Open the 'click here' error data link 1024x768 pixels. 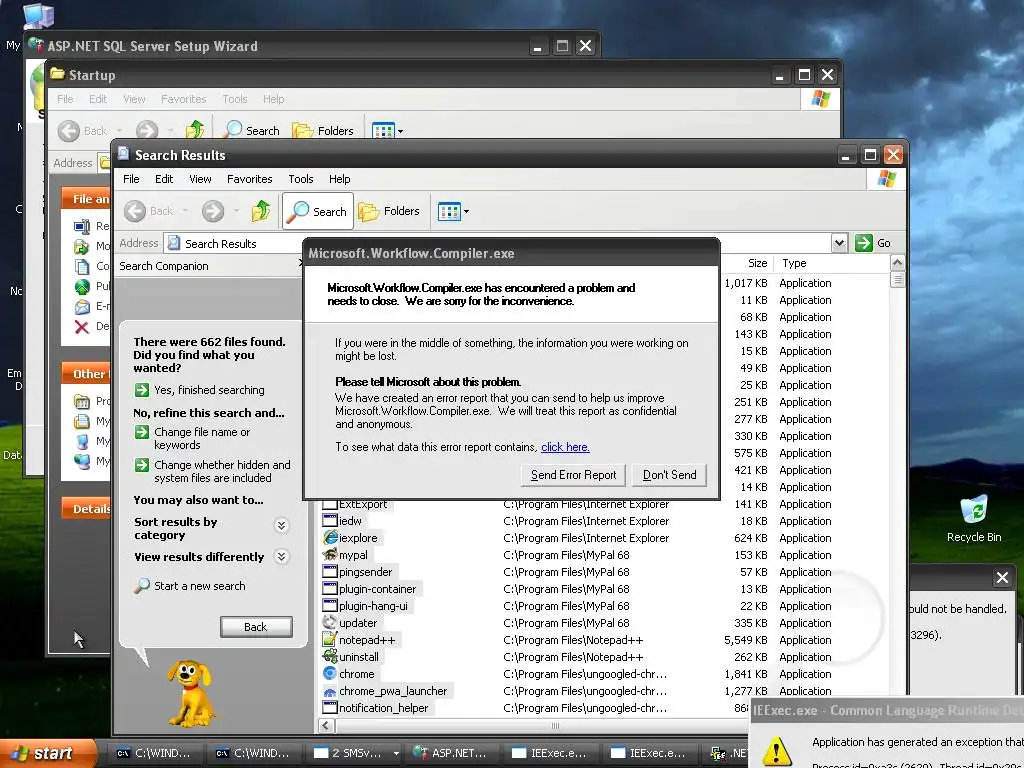click(x=565, y=447)
